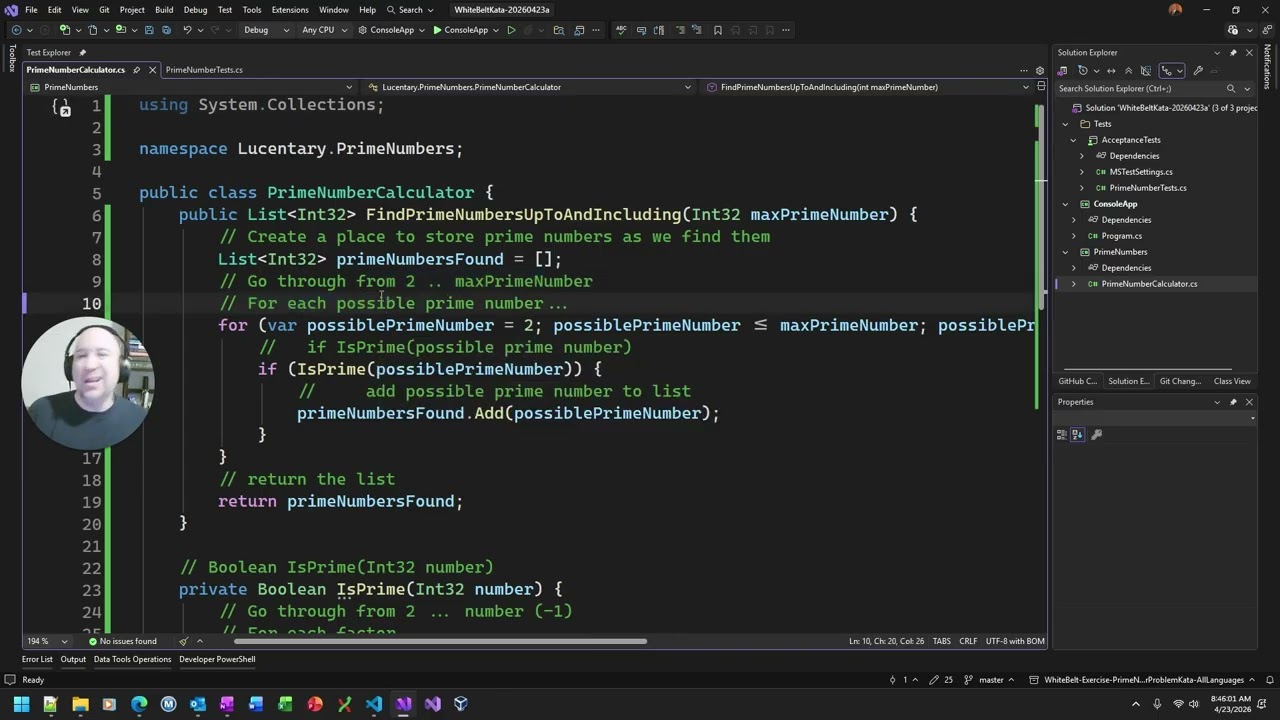This screenshot has width=1280, height=720.
Task: Open VS Code from the taskbar
Action: tap(374, 704)
